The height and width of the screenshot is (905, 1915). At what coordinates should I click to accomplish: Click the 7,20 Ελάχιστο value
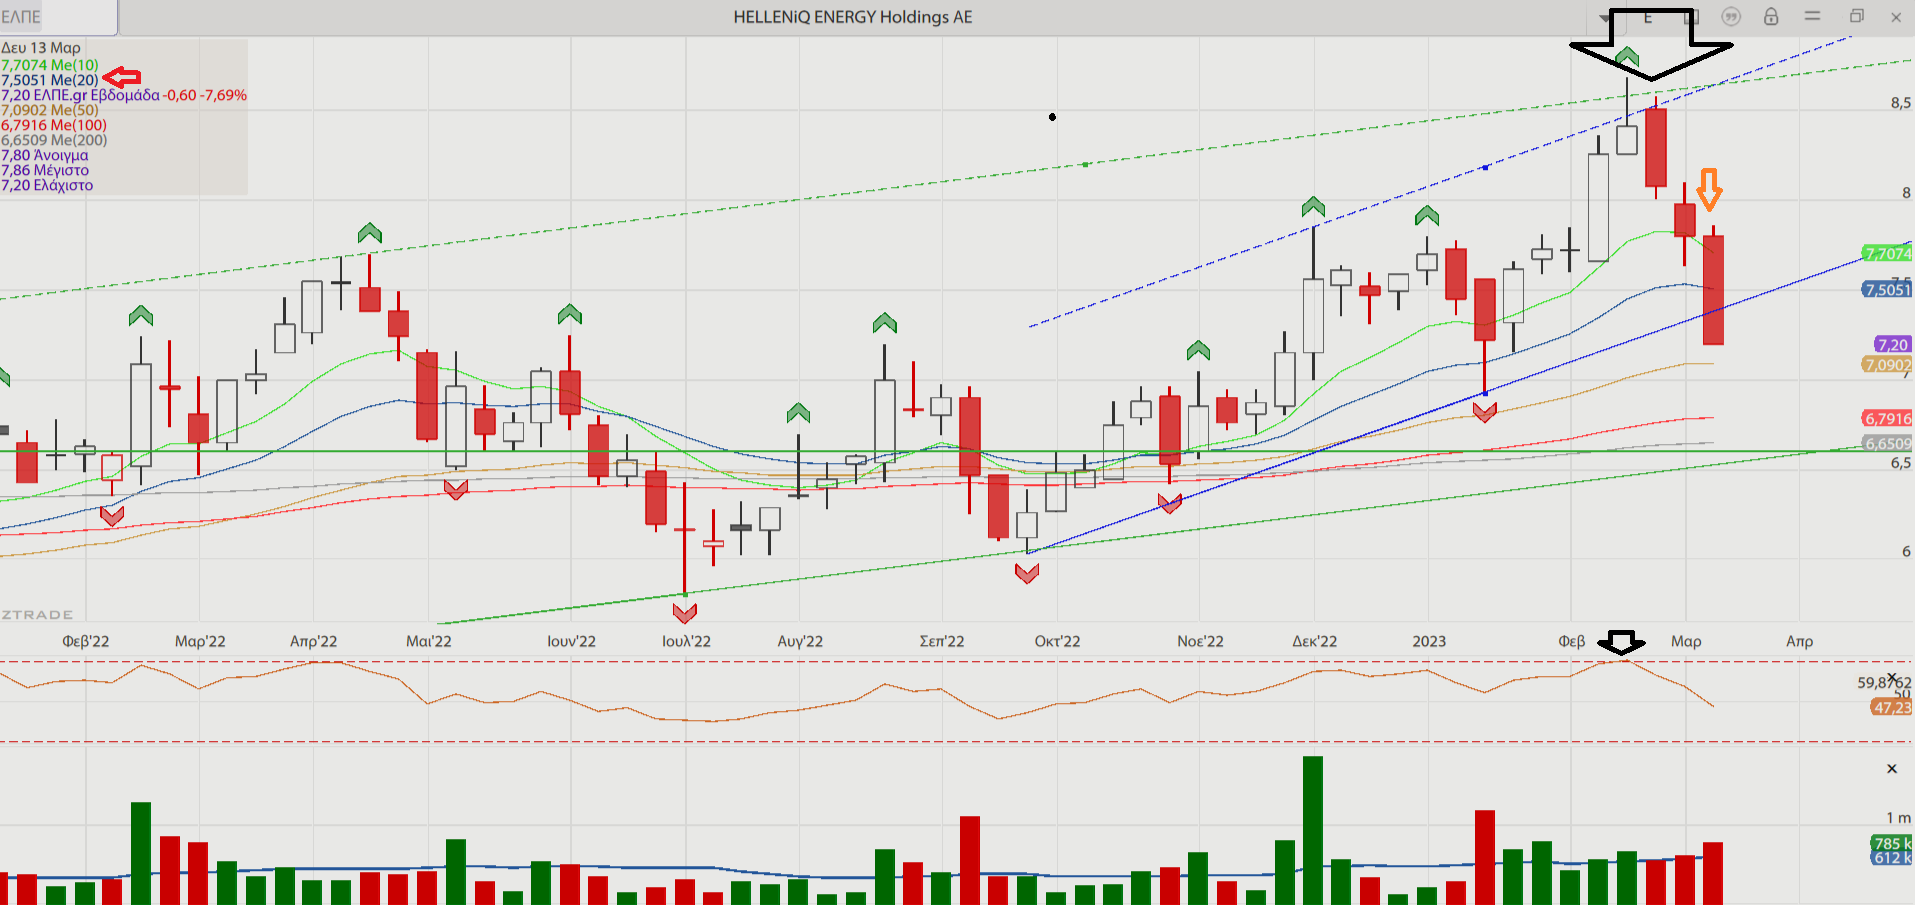[47, 185]
